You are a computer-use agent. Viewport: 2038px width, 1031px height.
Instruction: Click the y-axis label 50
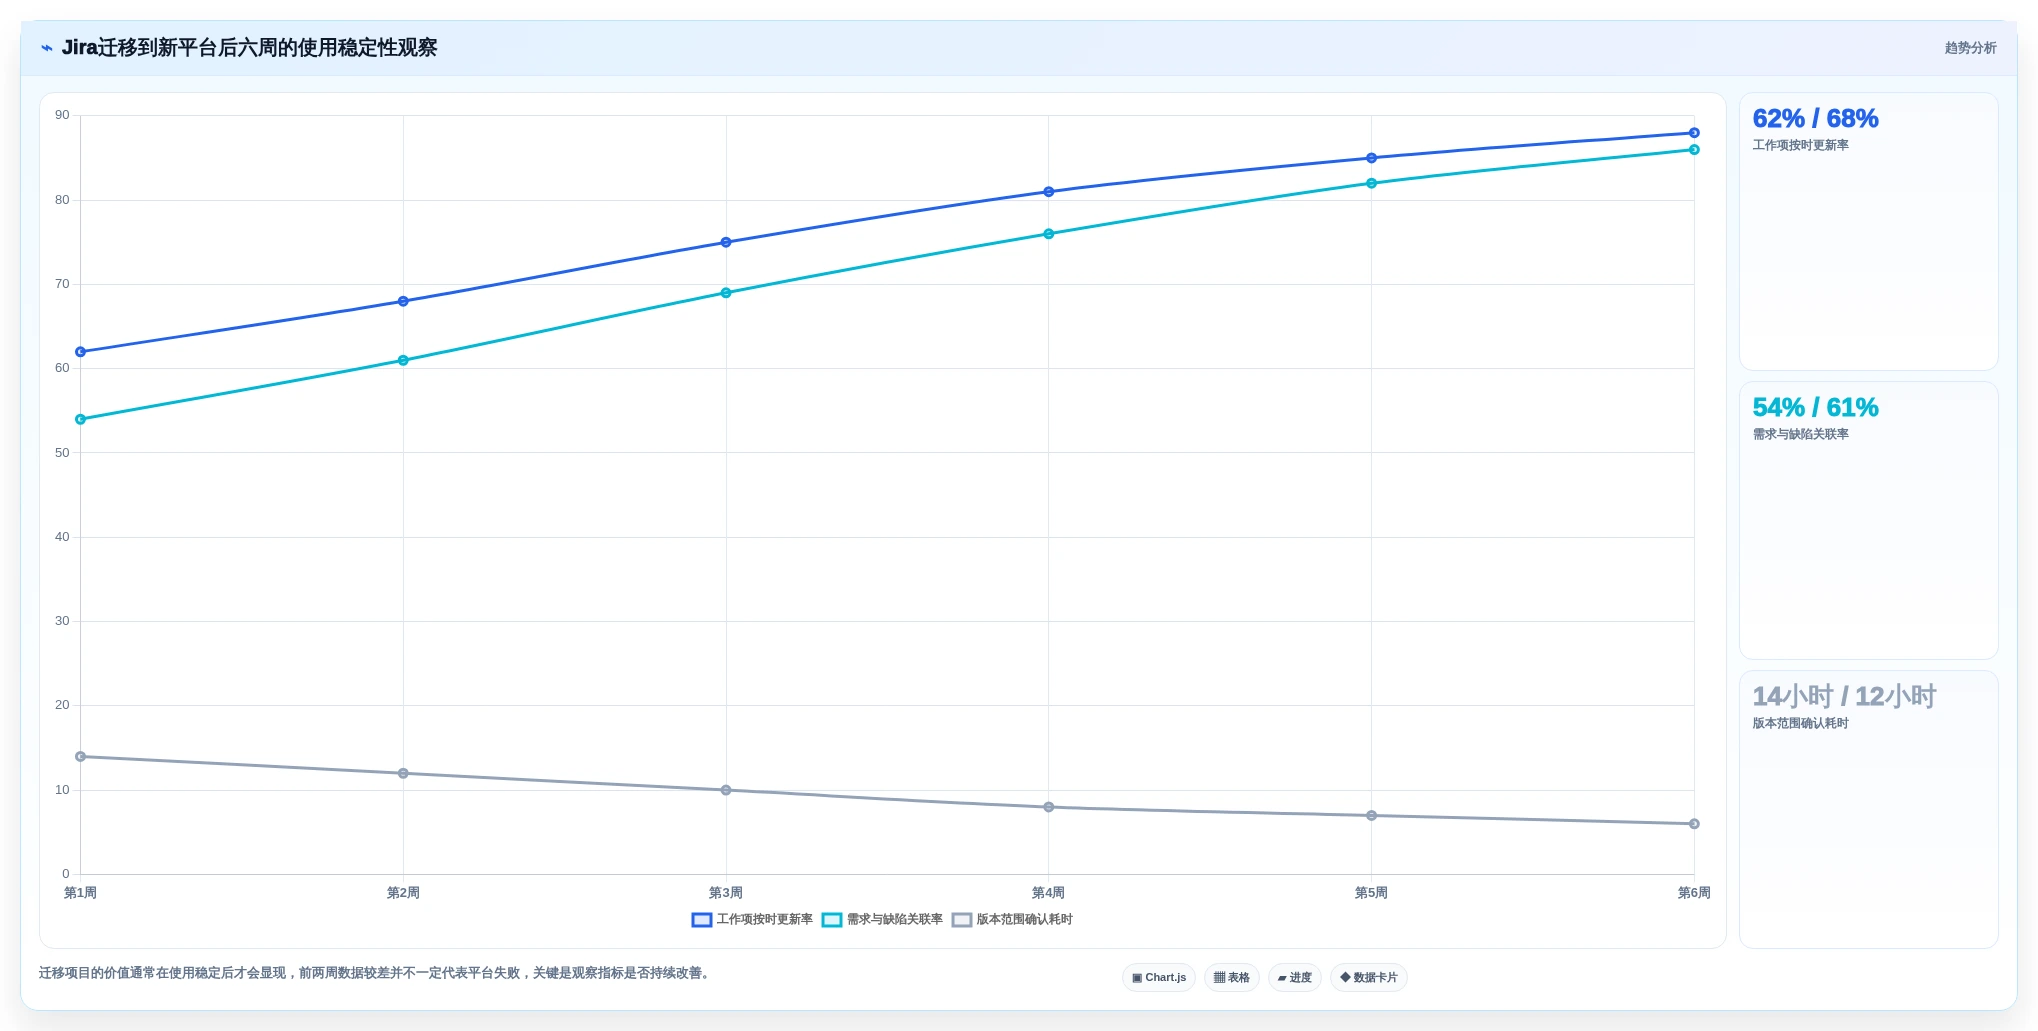tap(62, 453)
